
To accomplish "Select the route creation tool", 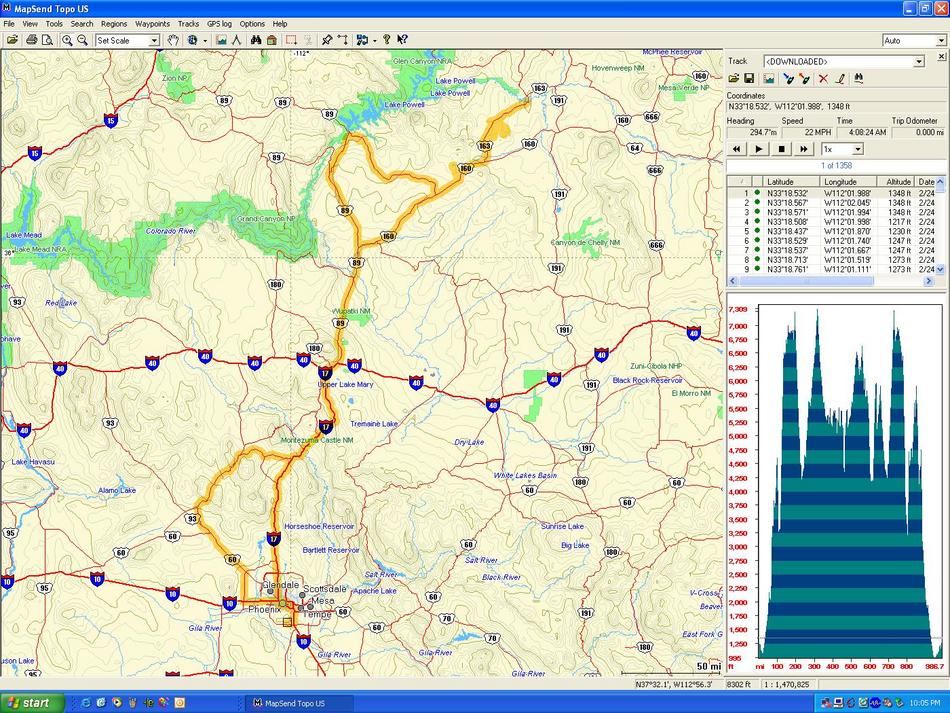I will [343, 40].
